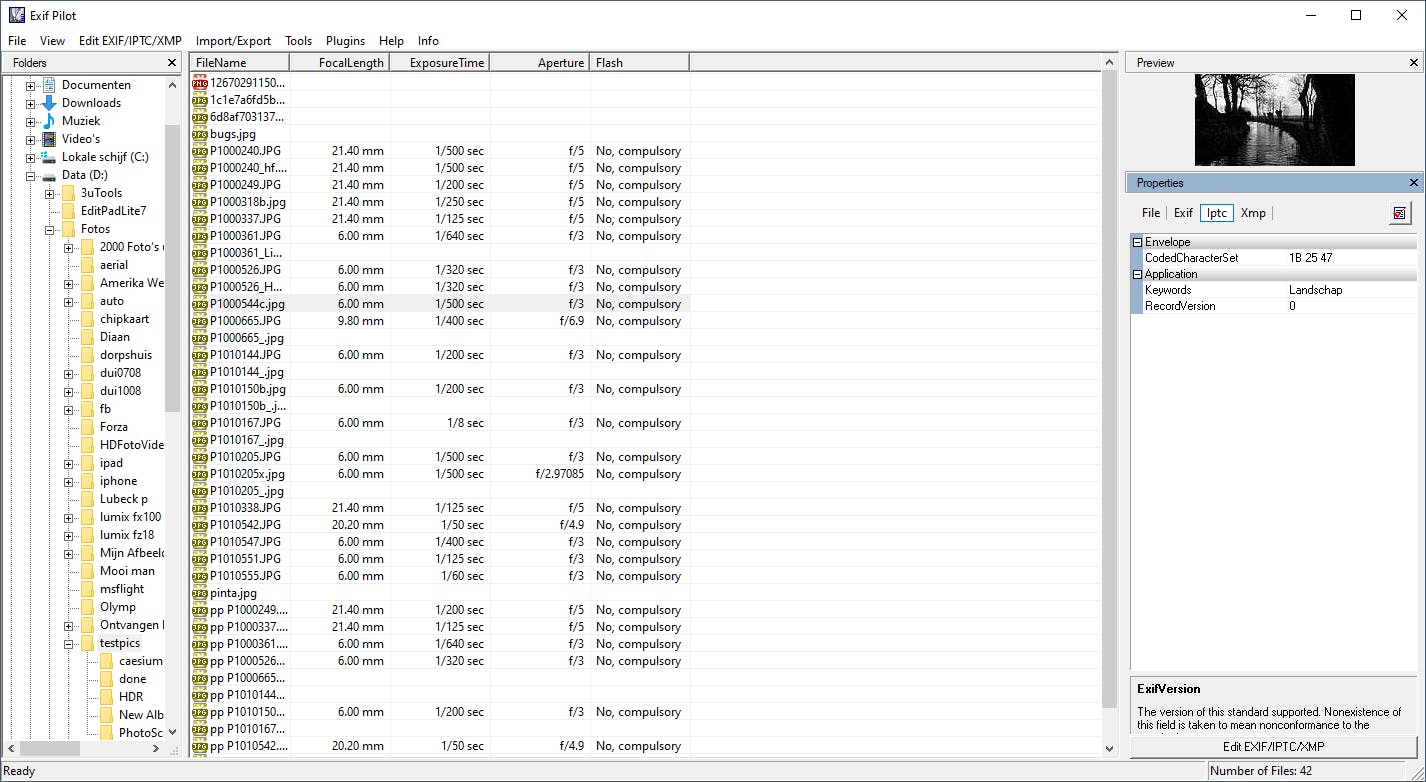Click the folder icon of EditPadLite7
Image resolution: width=1426 pixels, height=782 pixels.
(68, 211)
